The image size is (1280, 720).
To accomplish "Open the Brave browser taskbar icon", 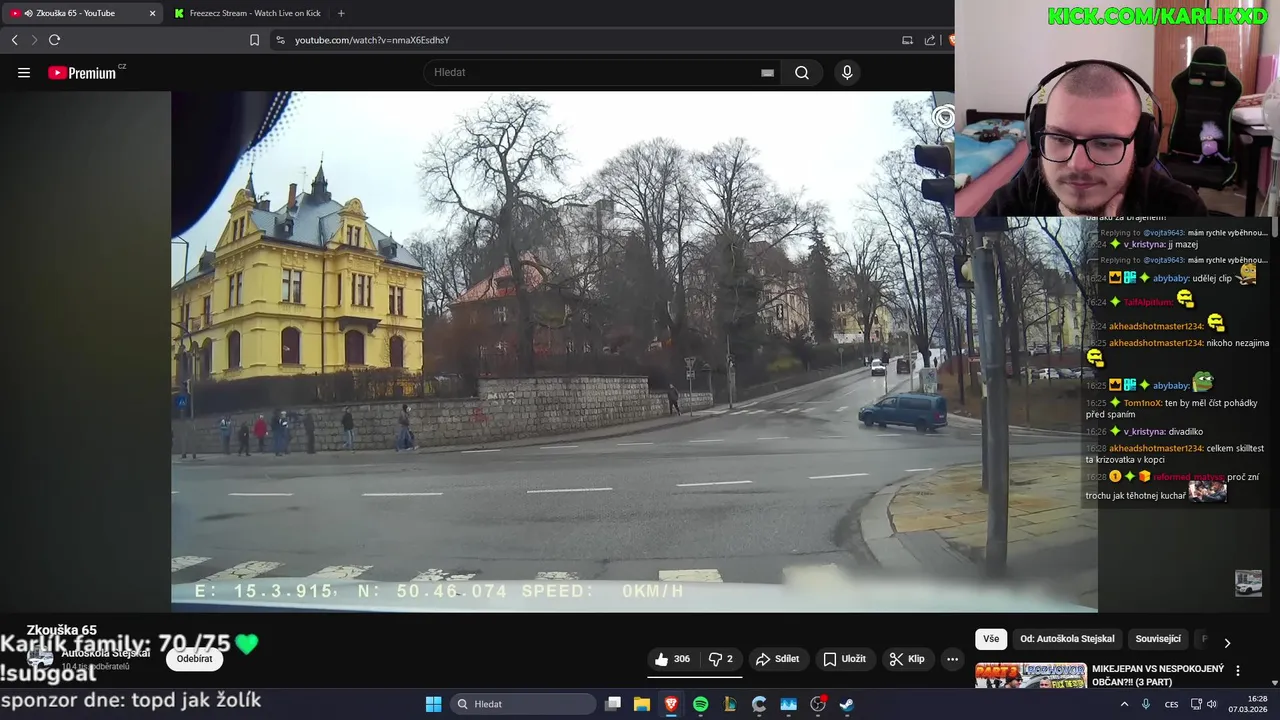I will click(671, 704).
